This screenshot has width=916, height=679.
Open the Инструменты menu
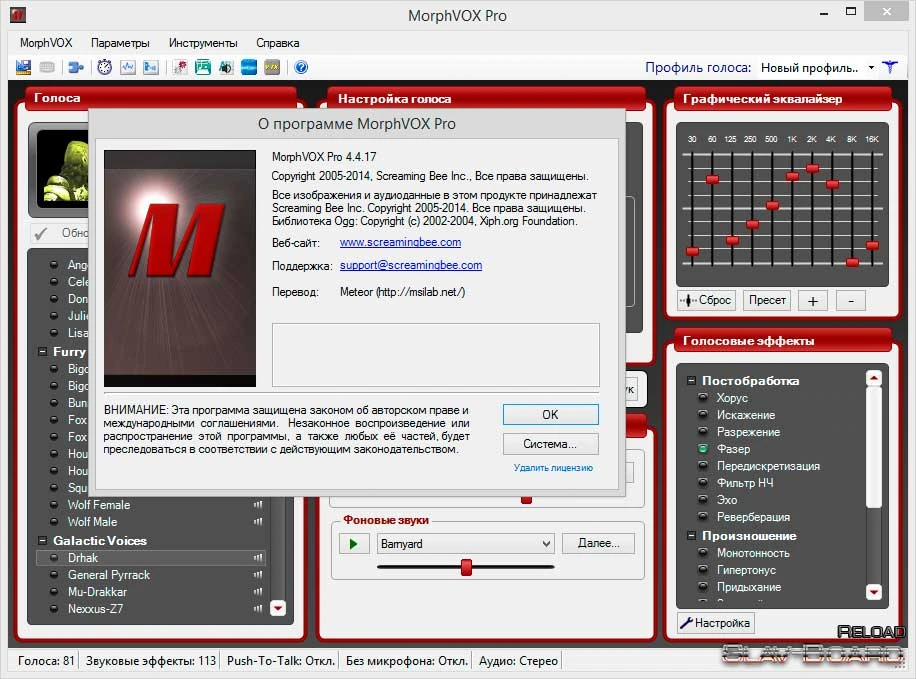point(203,43)
